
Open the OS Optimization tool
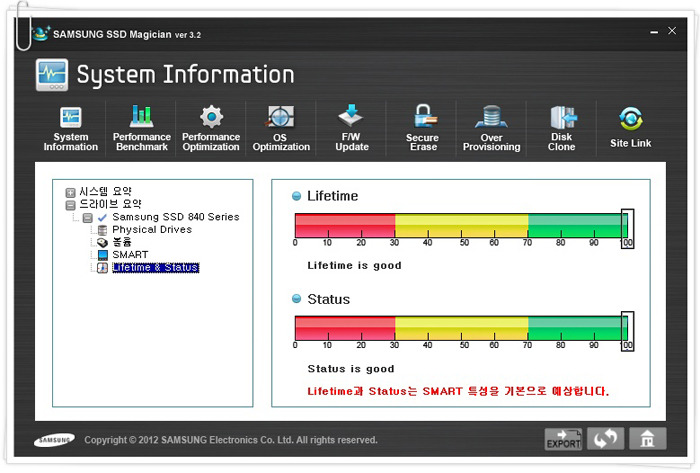(x=281, y=129)
